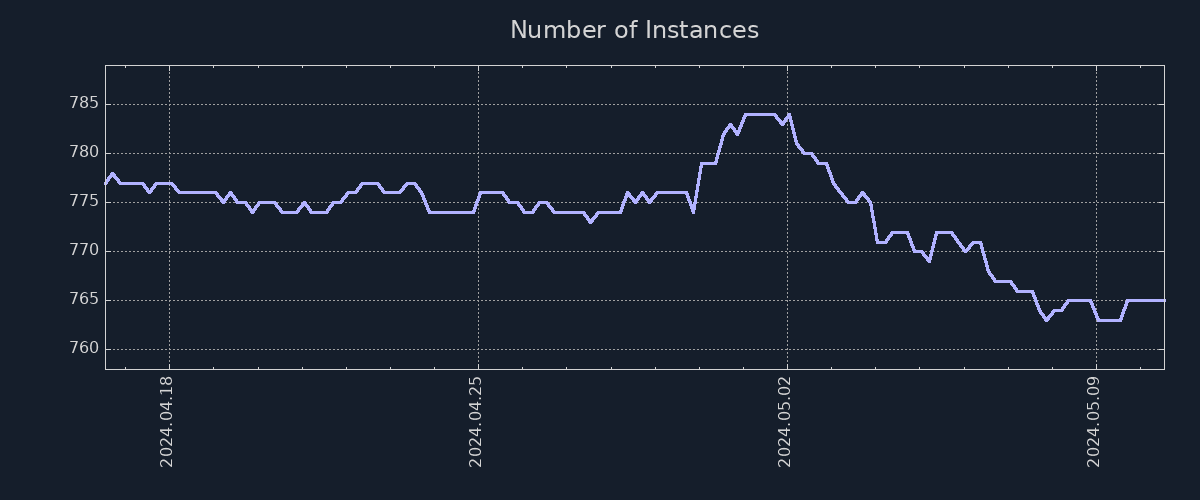Click the 785 y-axis label
The image size is (1200, 500).
83,103
